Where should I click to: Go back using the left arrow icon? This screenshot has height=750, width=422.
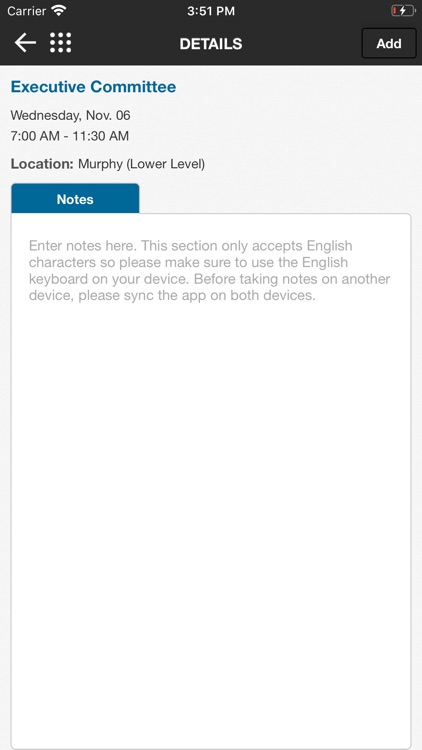25,43
